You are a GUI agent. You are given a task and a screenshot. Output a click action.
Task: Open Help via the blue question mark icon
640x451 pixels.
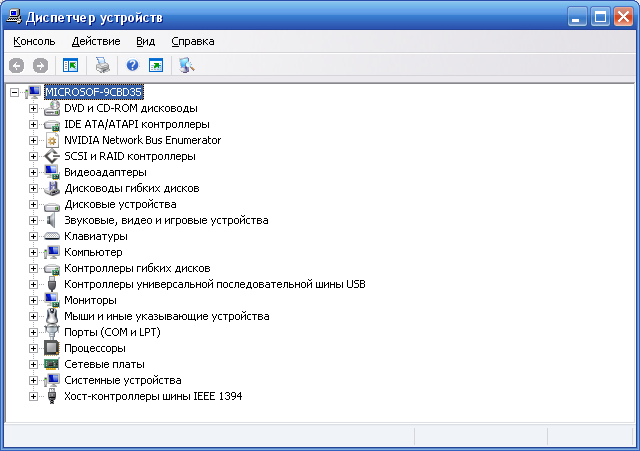pyautogui.click(x=132, y=65)
